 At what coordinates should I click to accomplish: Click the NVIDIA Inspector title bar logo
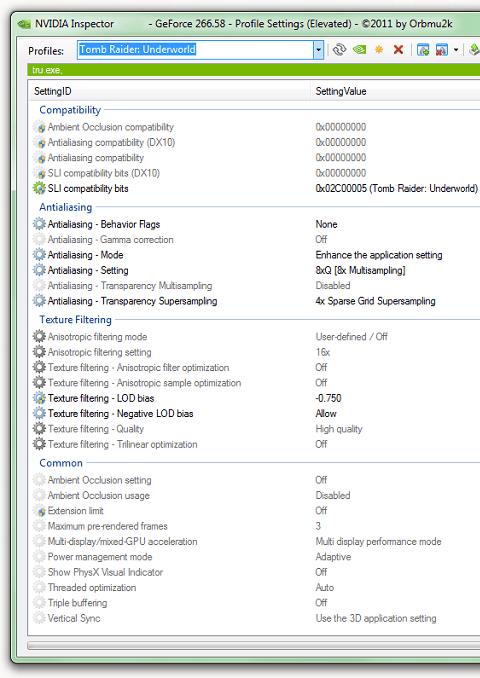tap(24, 24)
